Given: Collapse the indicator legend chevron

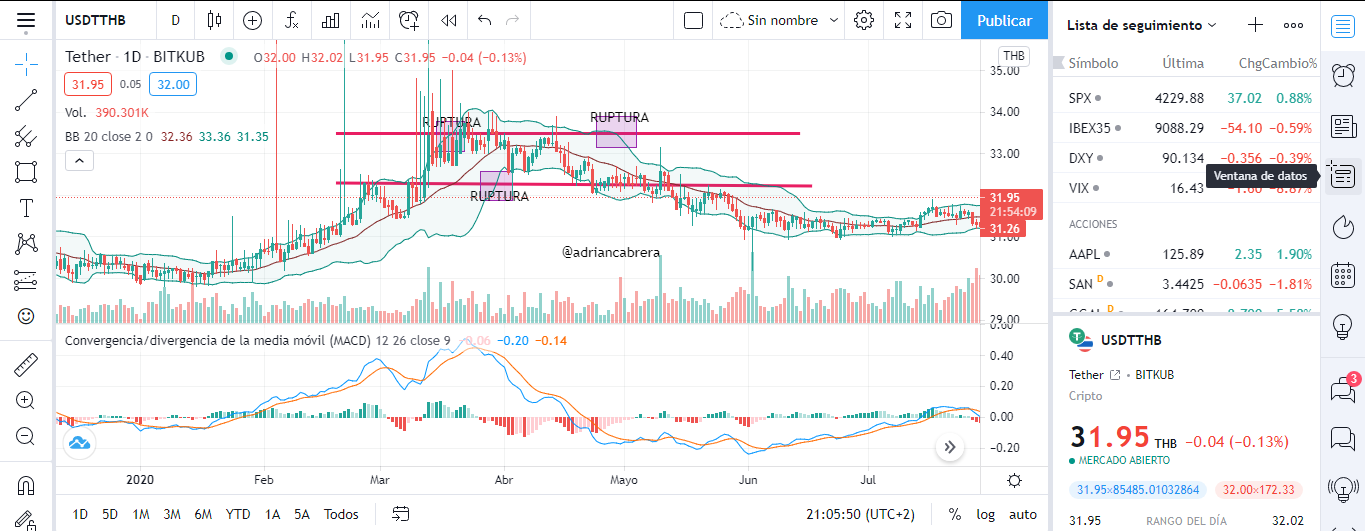Looking at the screenshot, I should click(x=80, y=160).
